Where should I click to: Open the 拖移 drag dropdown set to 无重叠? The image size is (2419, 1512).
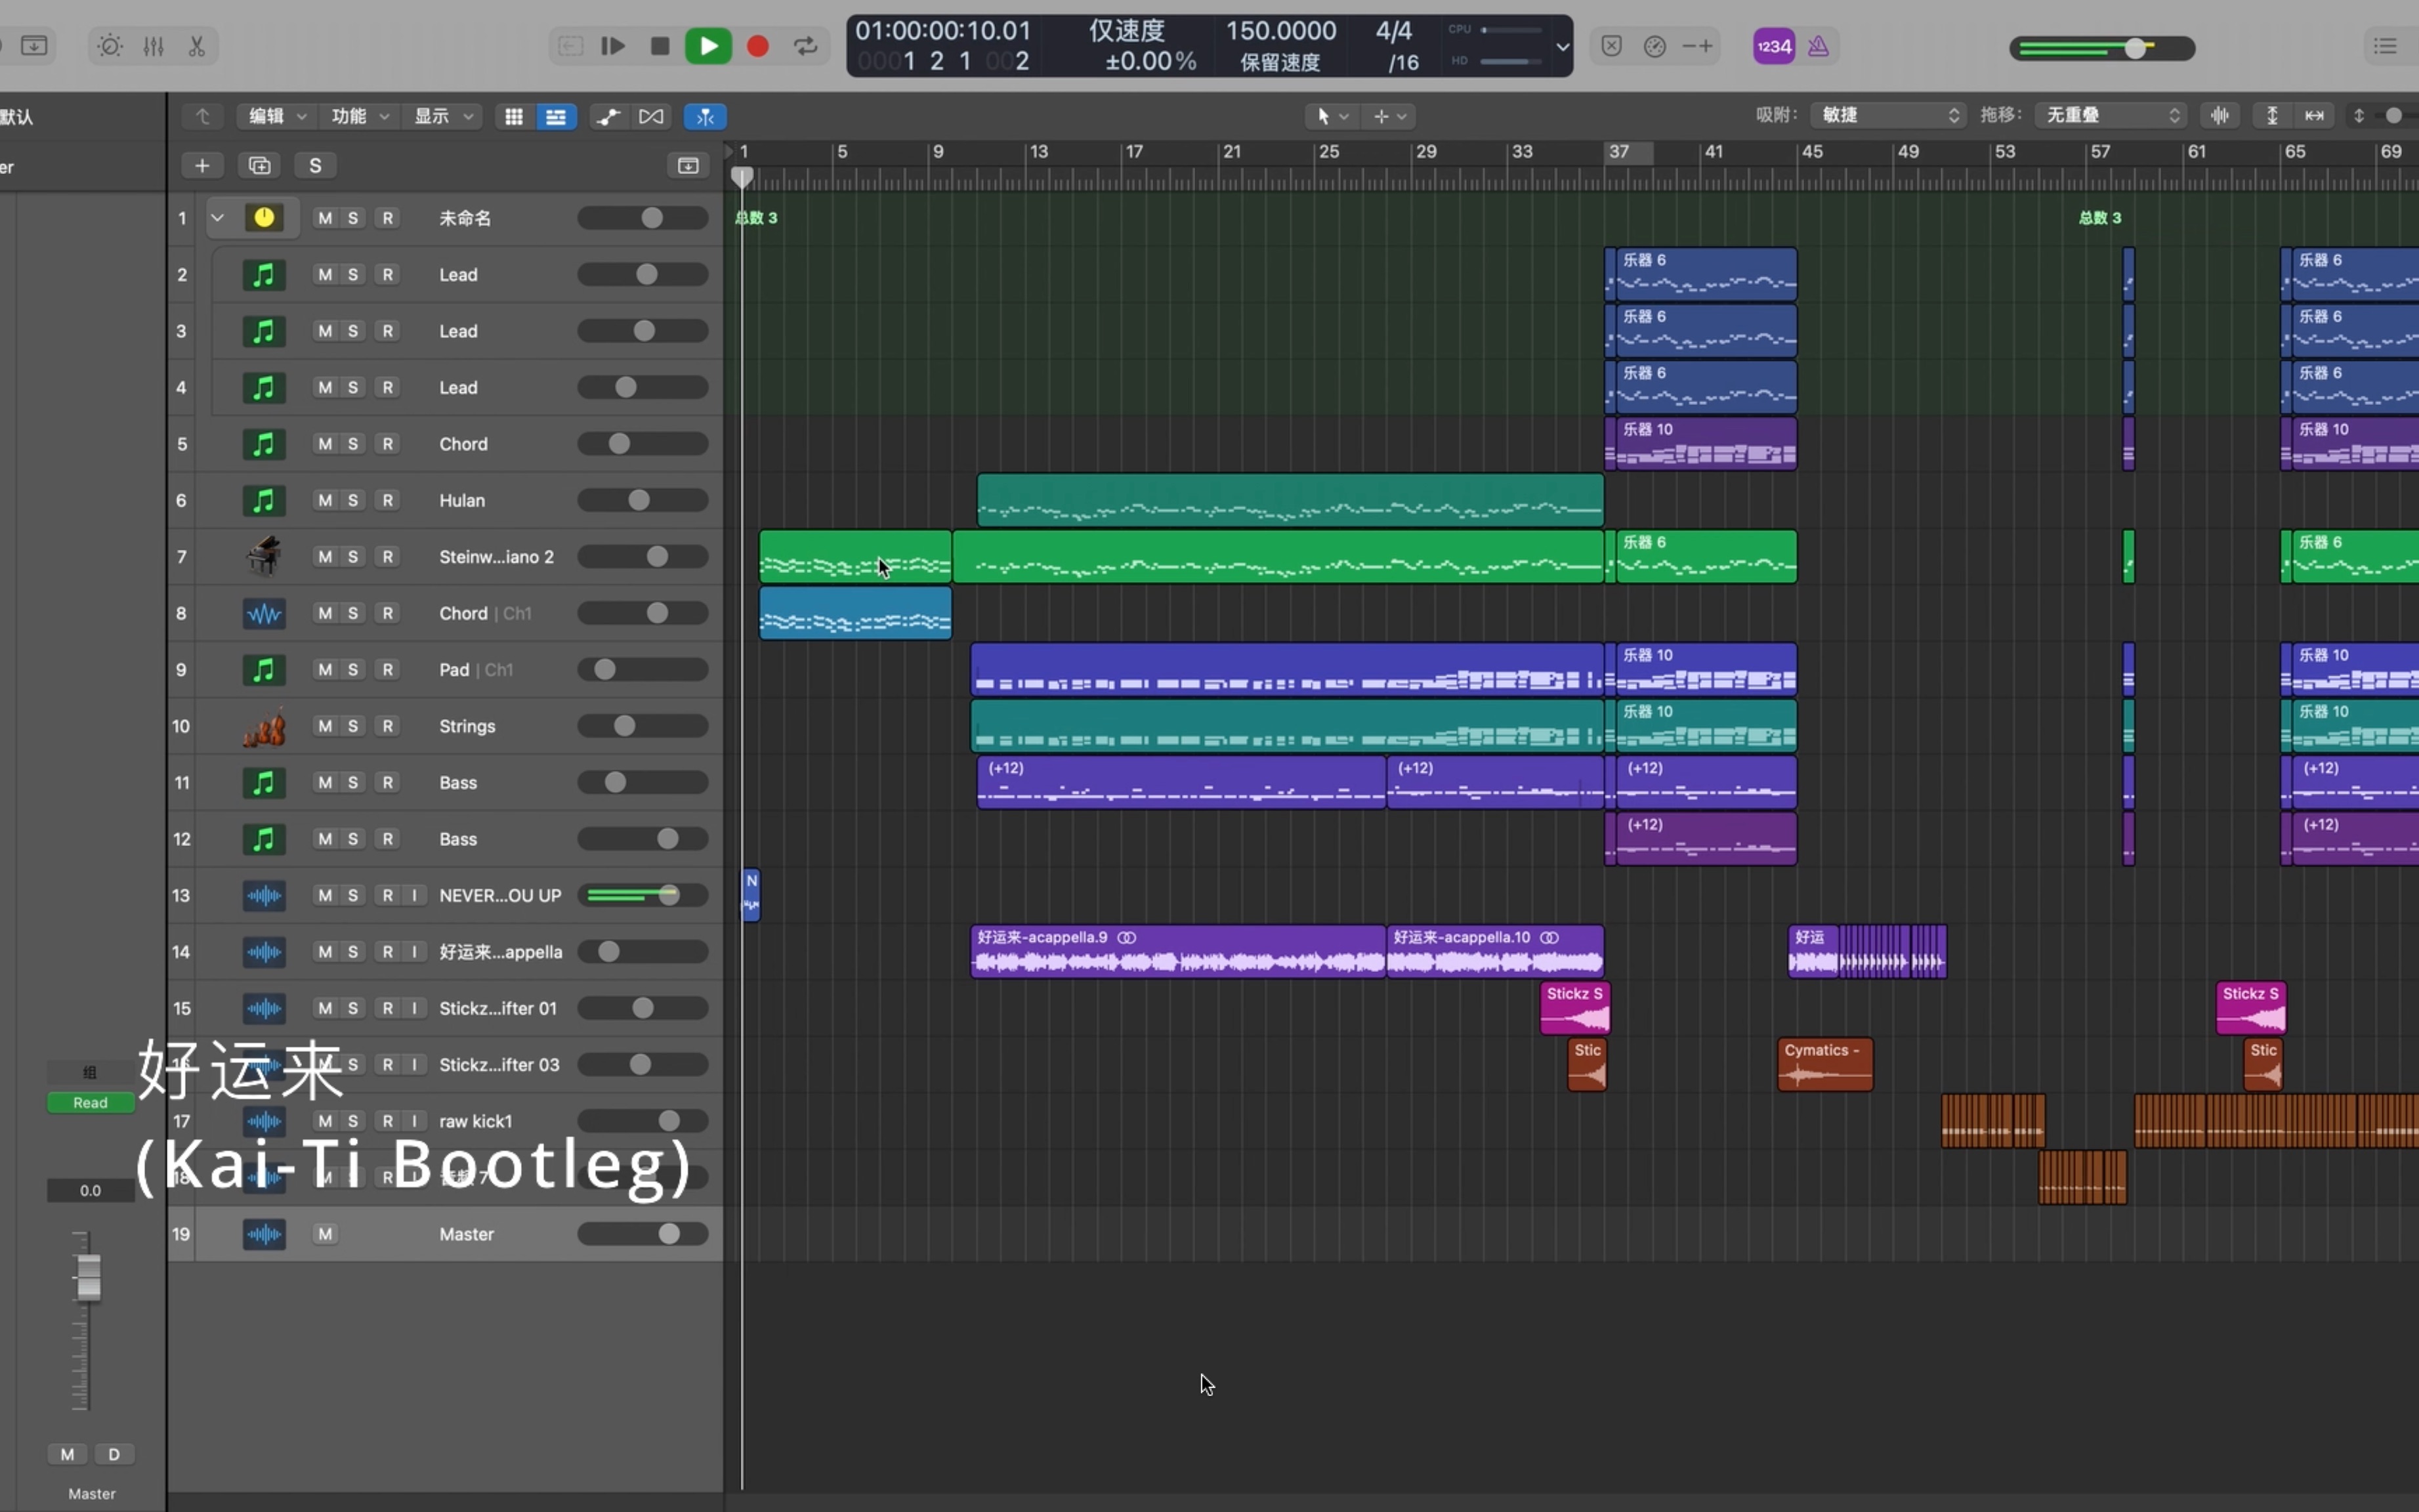tap(2110, 115)
